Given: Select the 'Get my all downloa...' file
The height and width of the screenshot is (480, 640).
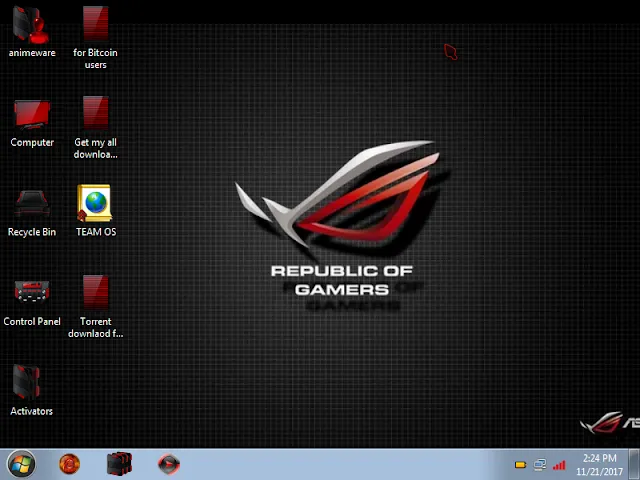Looking at the screenshot, I should click(96, 113).
